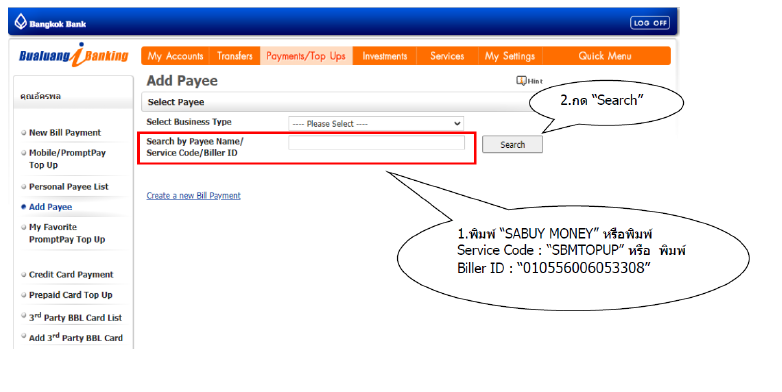
Task: Open My Favorite PromptPay Top Up
Action: tap(67, 233)
